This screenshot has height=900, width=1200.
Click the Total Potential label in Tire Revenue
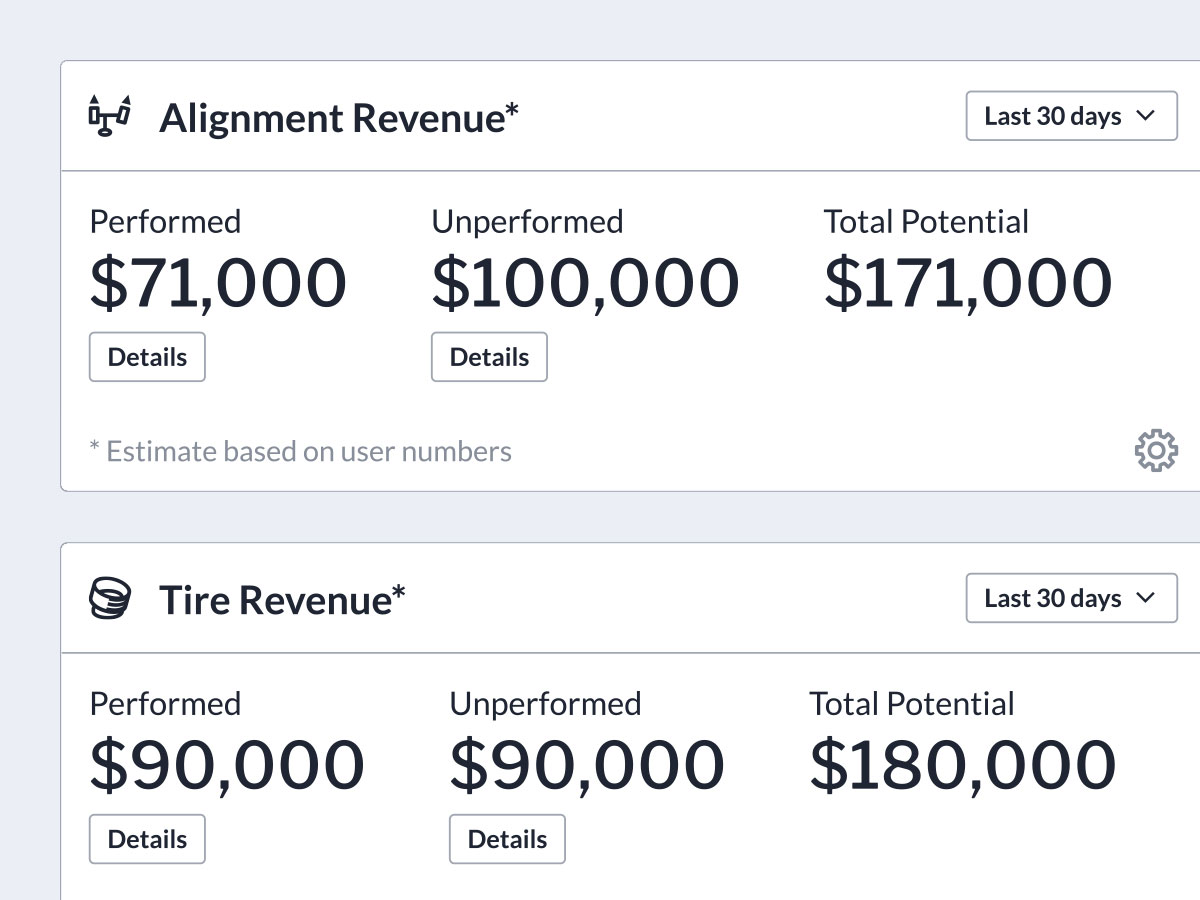point(911,704)
